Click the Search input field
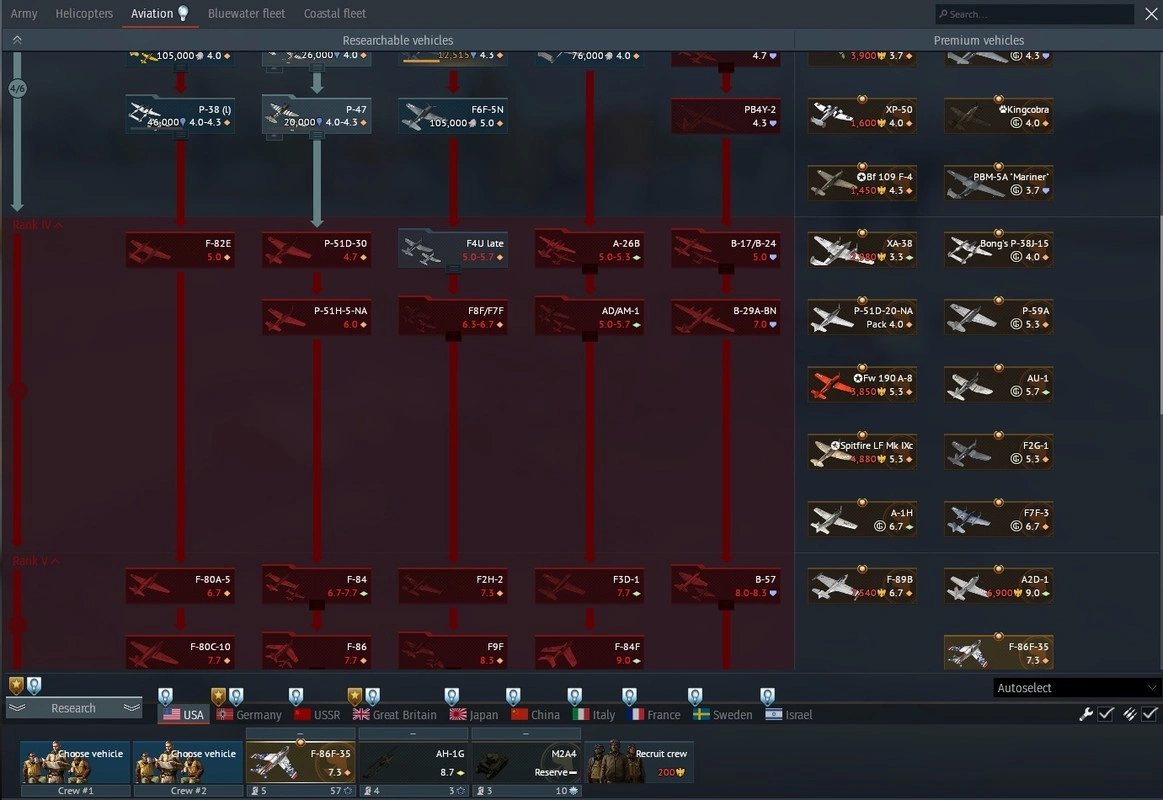The height and width of the screenshot is (800, 1163). pos(1034,14)
